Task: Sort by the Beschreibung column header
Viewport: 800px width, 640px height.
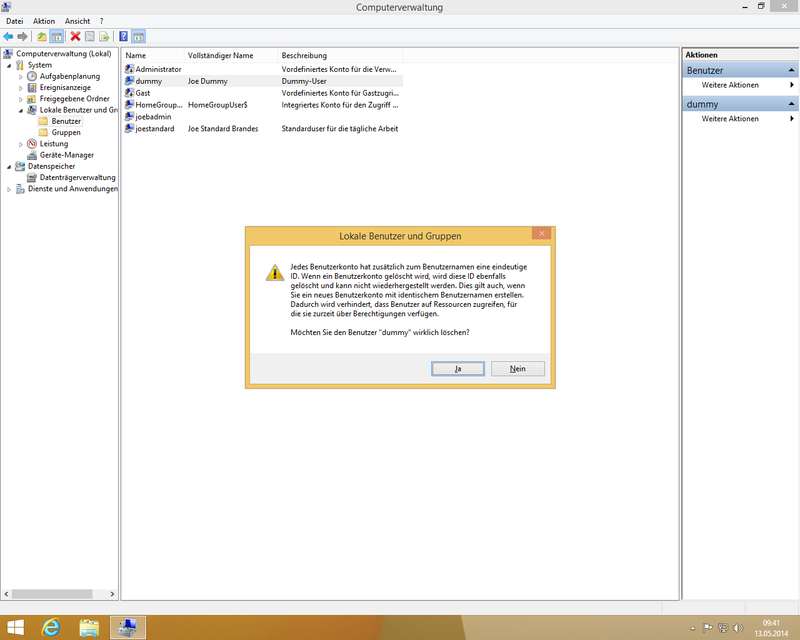Action: point(340,55)
